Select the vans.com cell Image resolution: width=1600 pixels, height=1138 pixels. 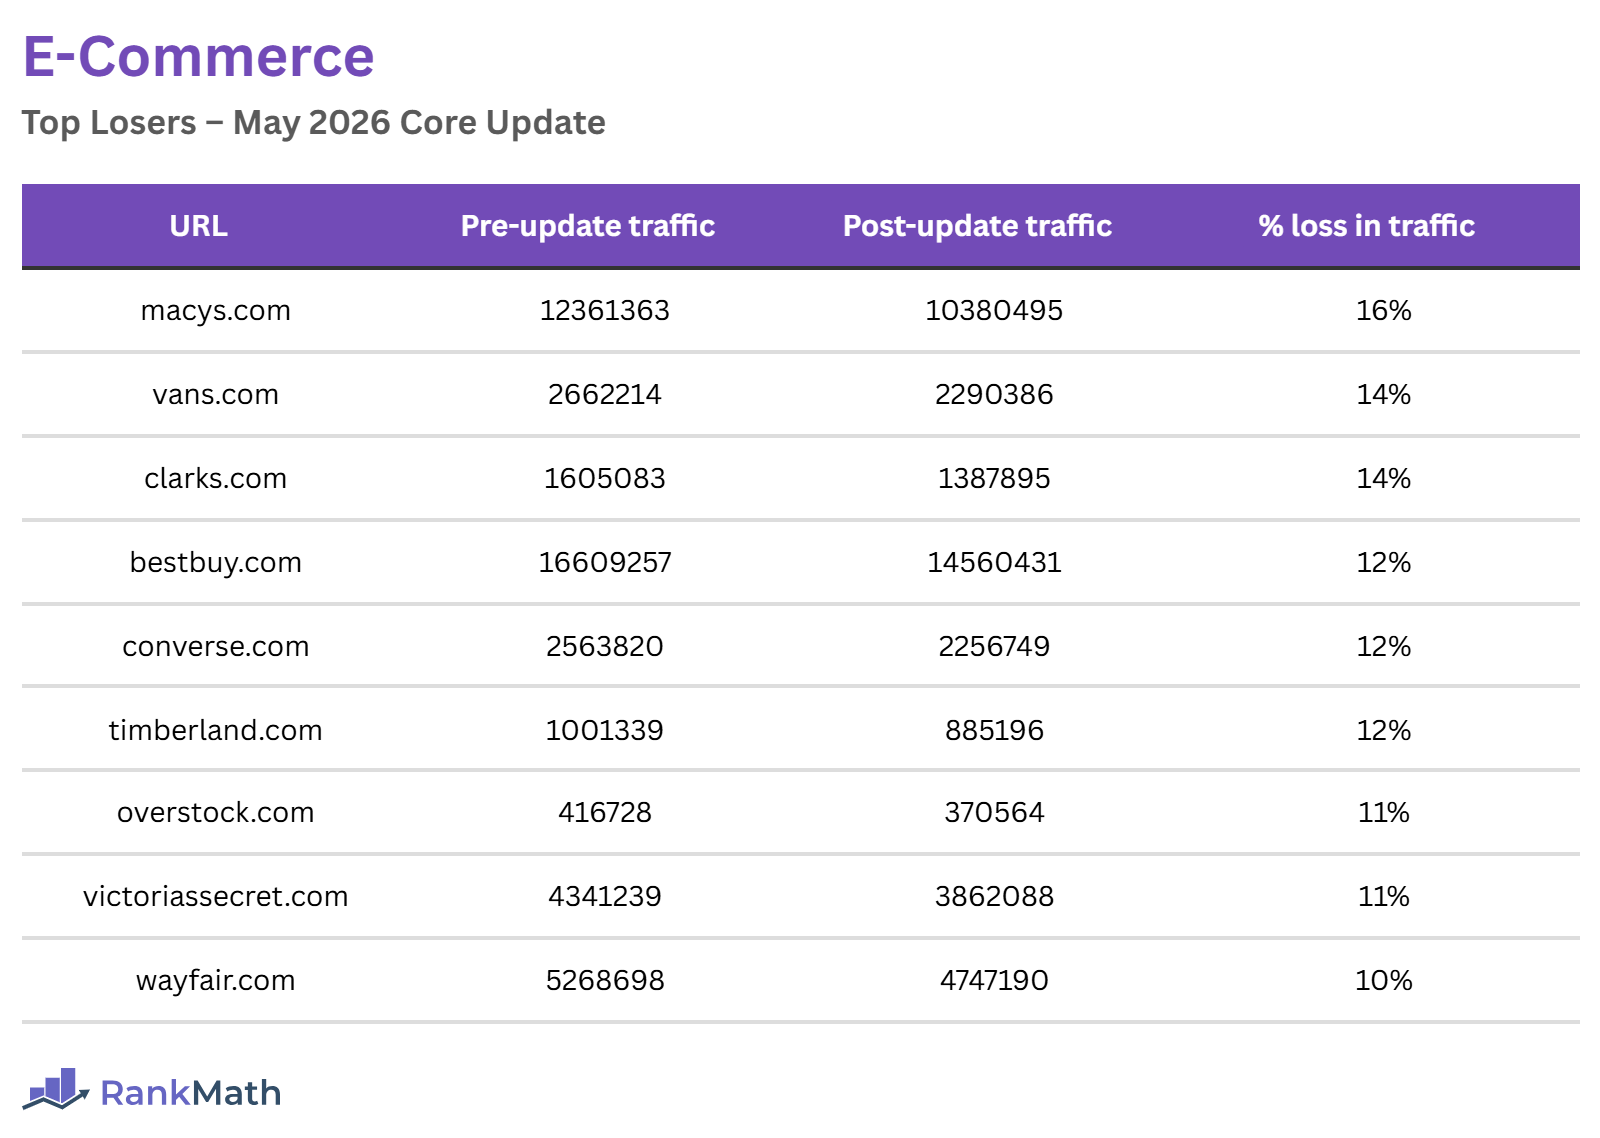216,395
